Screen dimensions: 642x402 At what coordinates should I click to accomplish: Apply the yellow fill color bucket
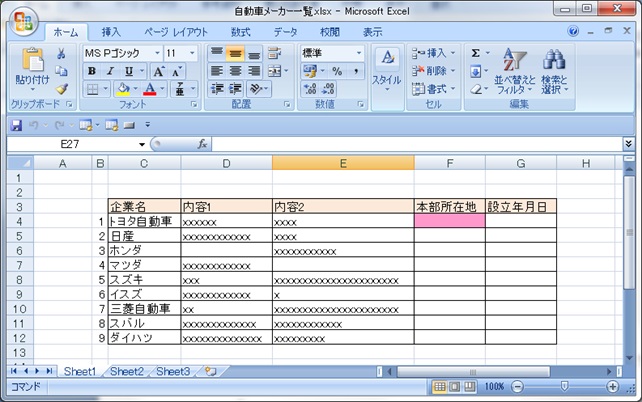click(122, 89)
